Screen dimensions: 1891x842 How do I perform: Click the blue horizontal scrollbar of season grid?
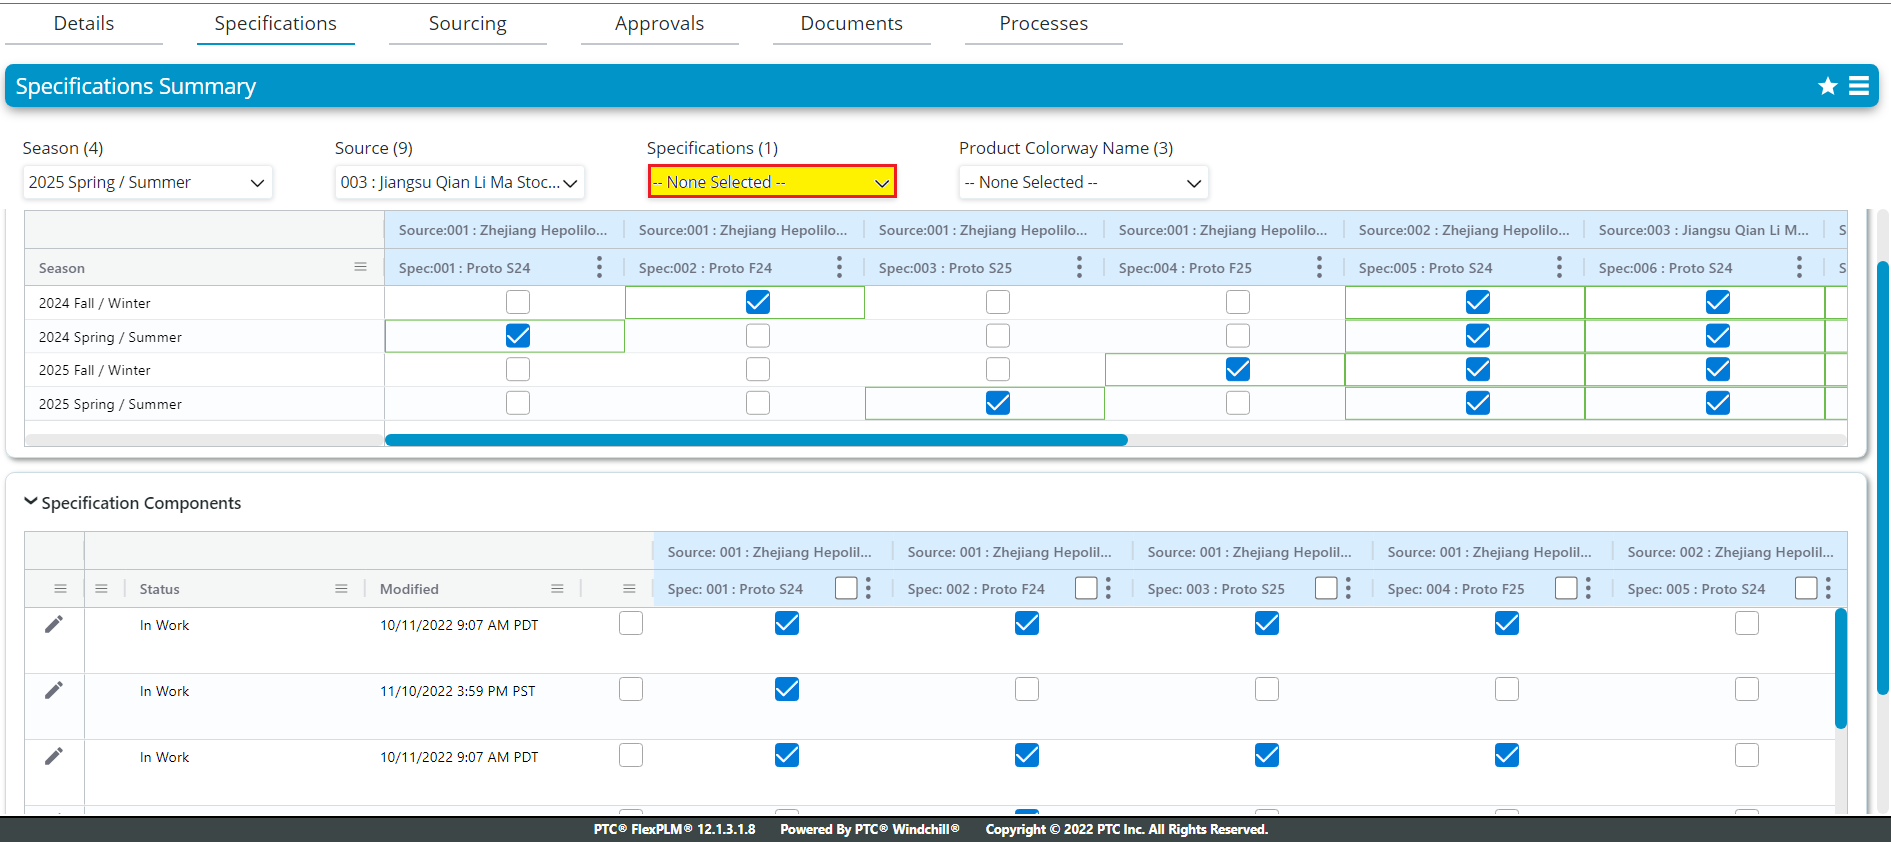756,440
